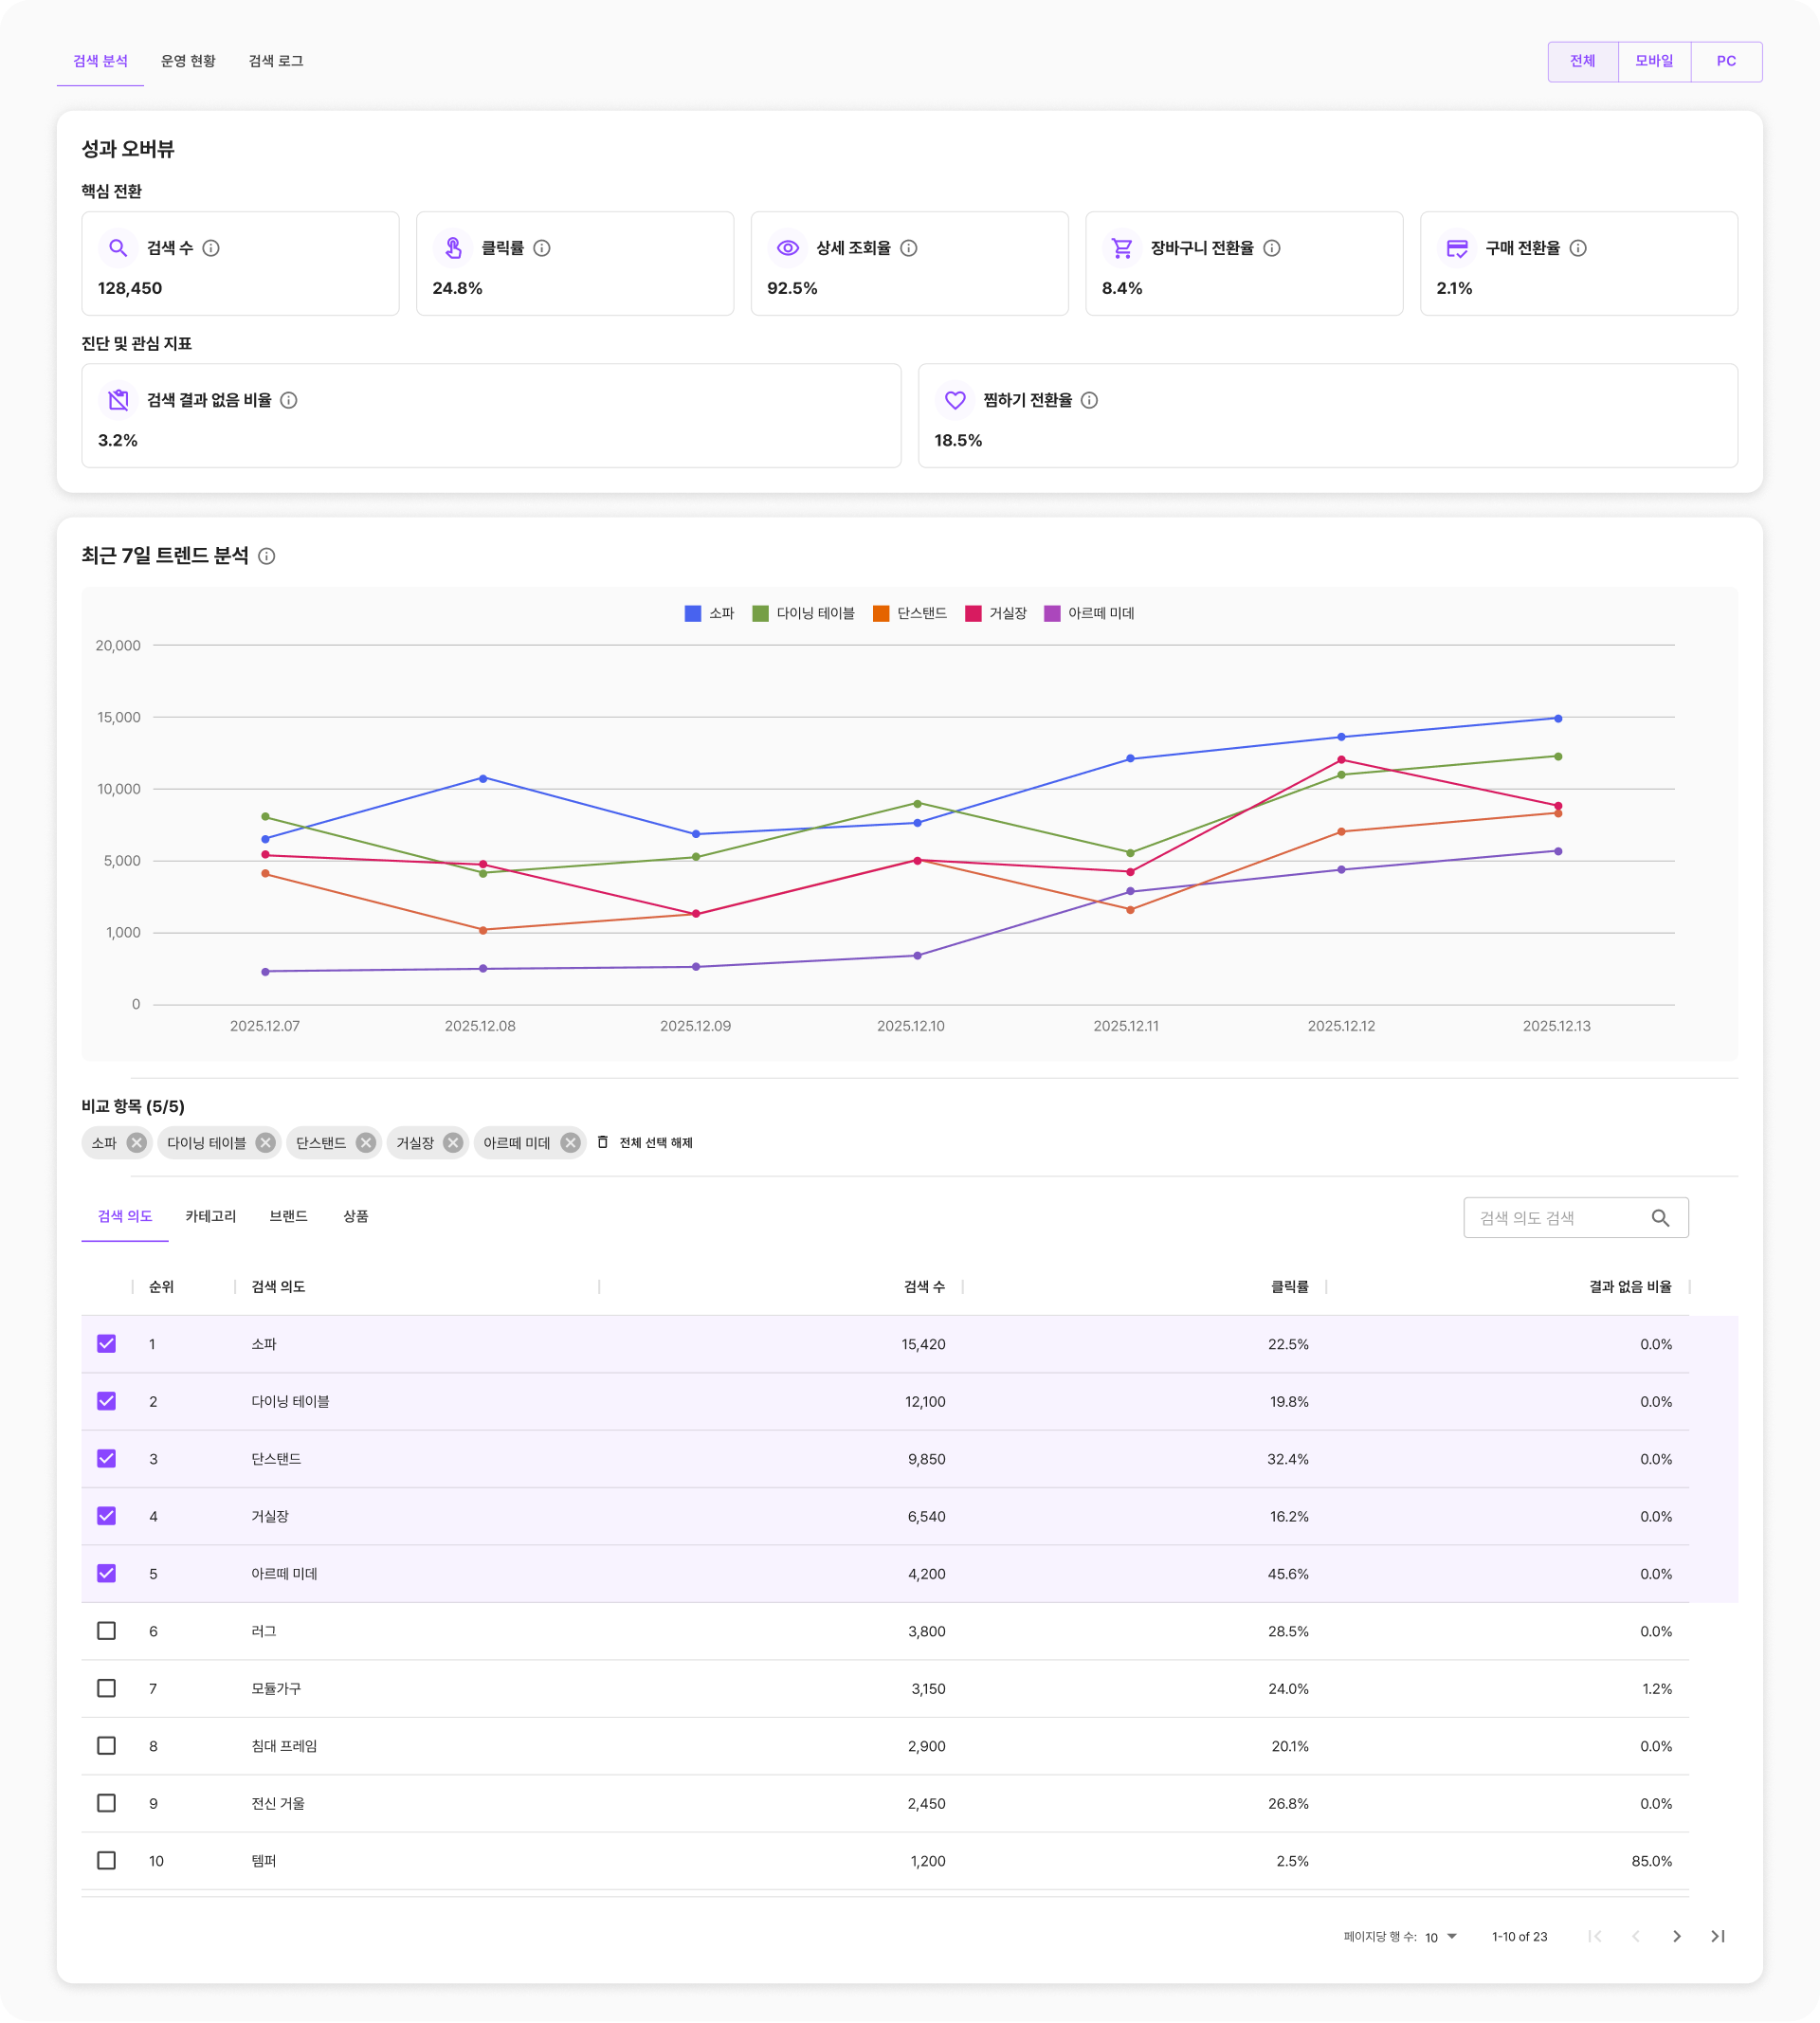The image size is (1820, 2023).
Task: Click info icon by 최근 7일 트렌드 분석
Action: point(267,556)
